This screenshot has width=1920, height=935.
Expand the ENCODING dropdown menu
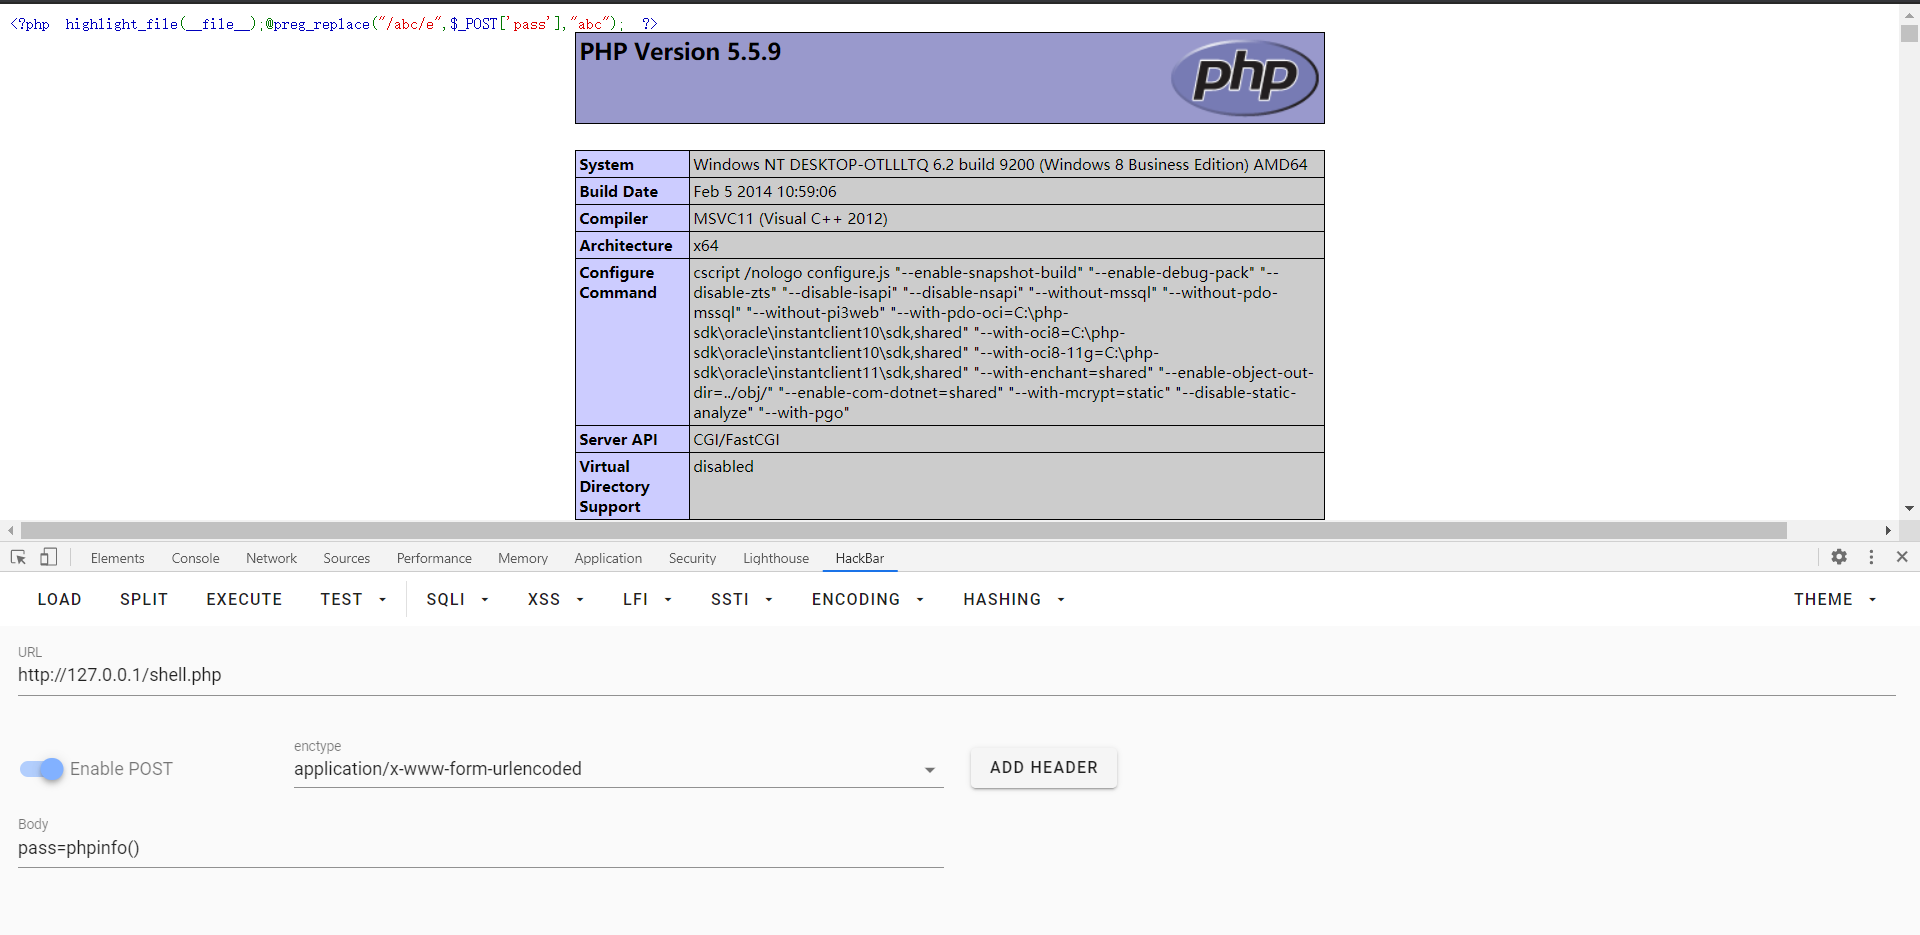click(867, 599)
